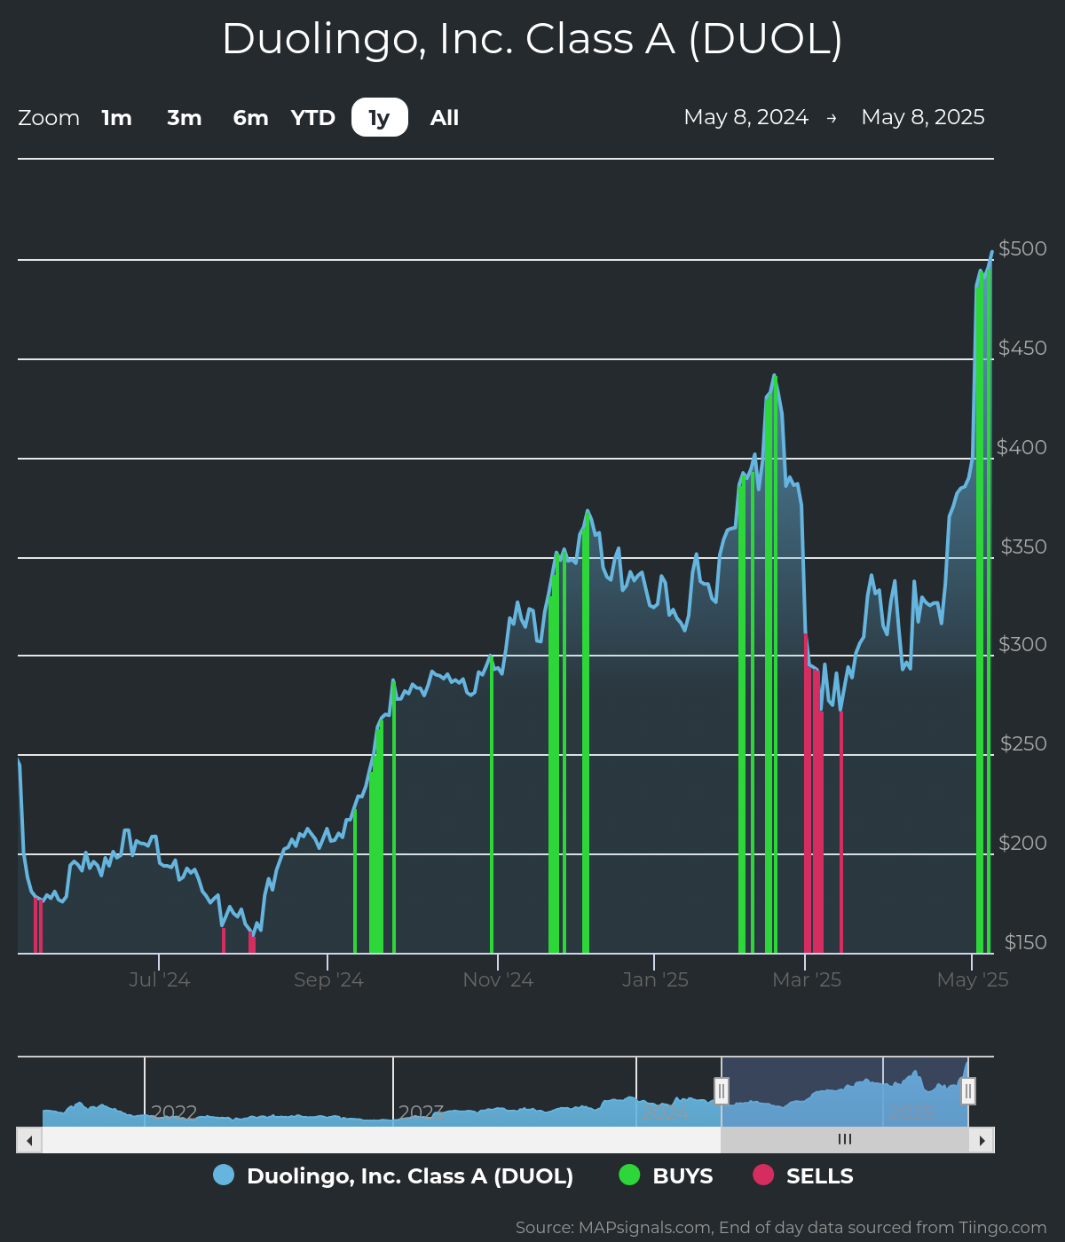Select the 1m zoom range
Viewport: 1065px width, 1242px height.
tap(117, 118)
